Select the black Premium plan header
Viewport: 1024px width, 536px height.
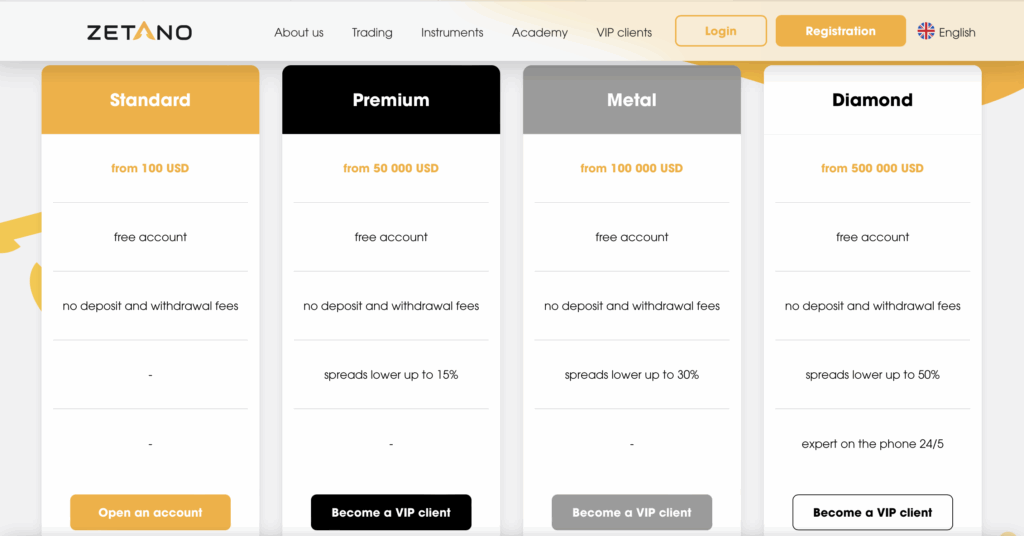coord(391,100)
